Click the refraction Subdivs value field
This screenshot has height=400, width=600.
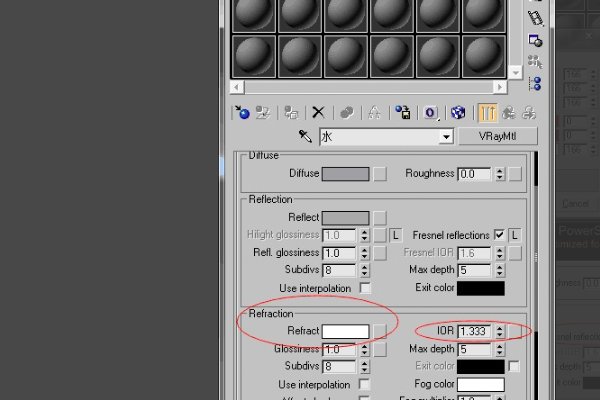pos(339,366)
